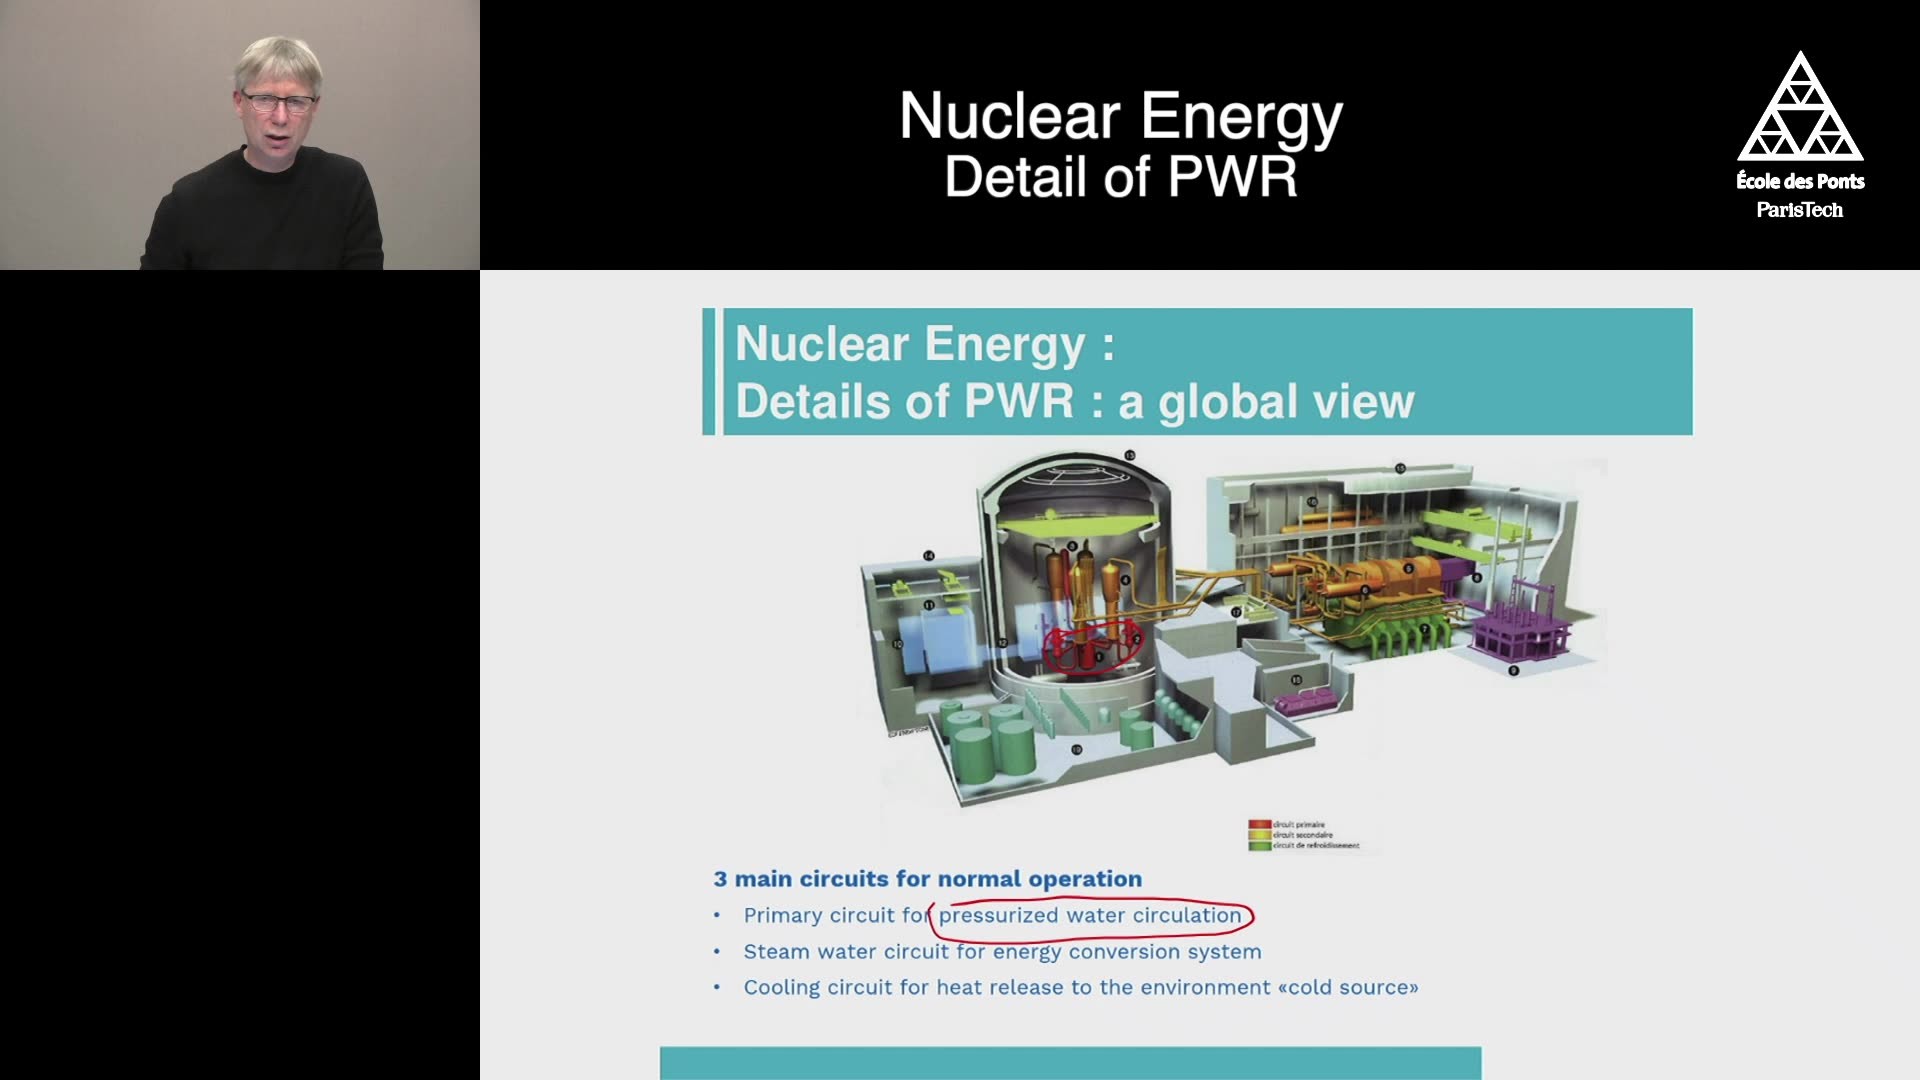The width and height of the screenshot is (1920, 1080).
Task: Click the purple transformer frame structure
Action: point(1520,625)
